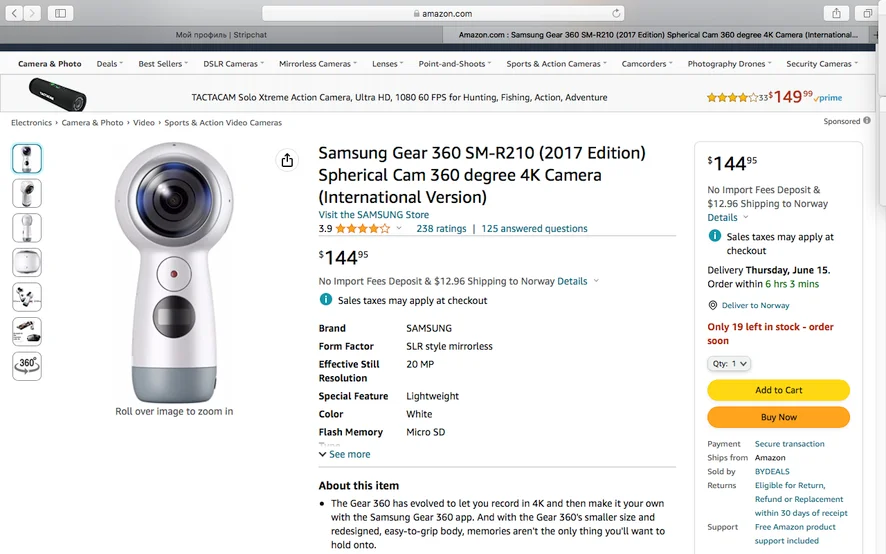Select the second product image thumbnail

click(27, 193)
